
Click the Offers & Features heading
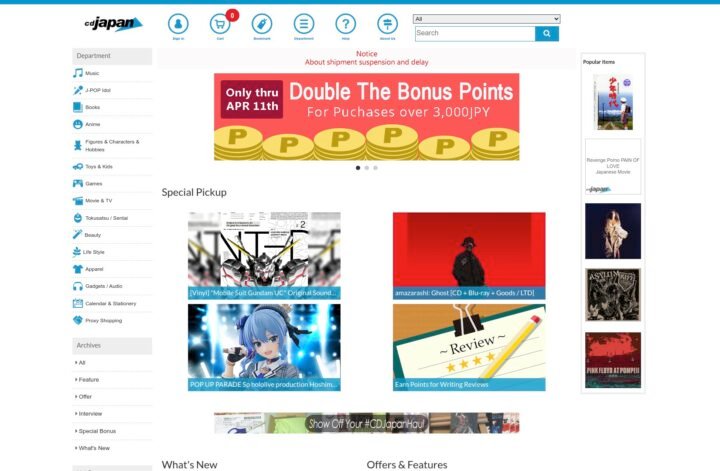tap(407, 465)
